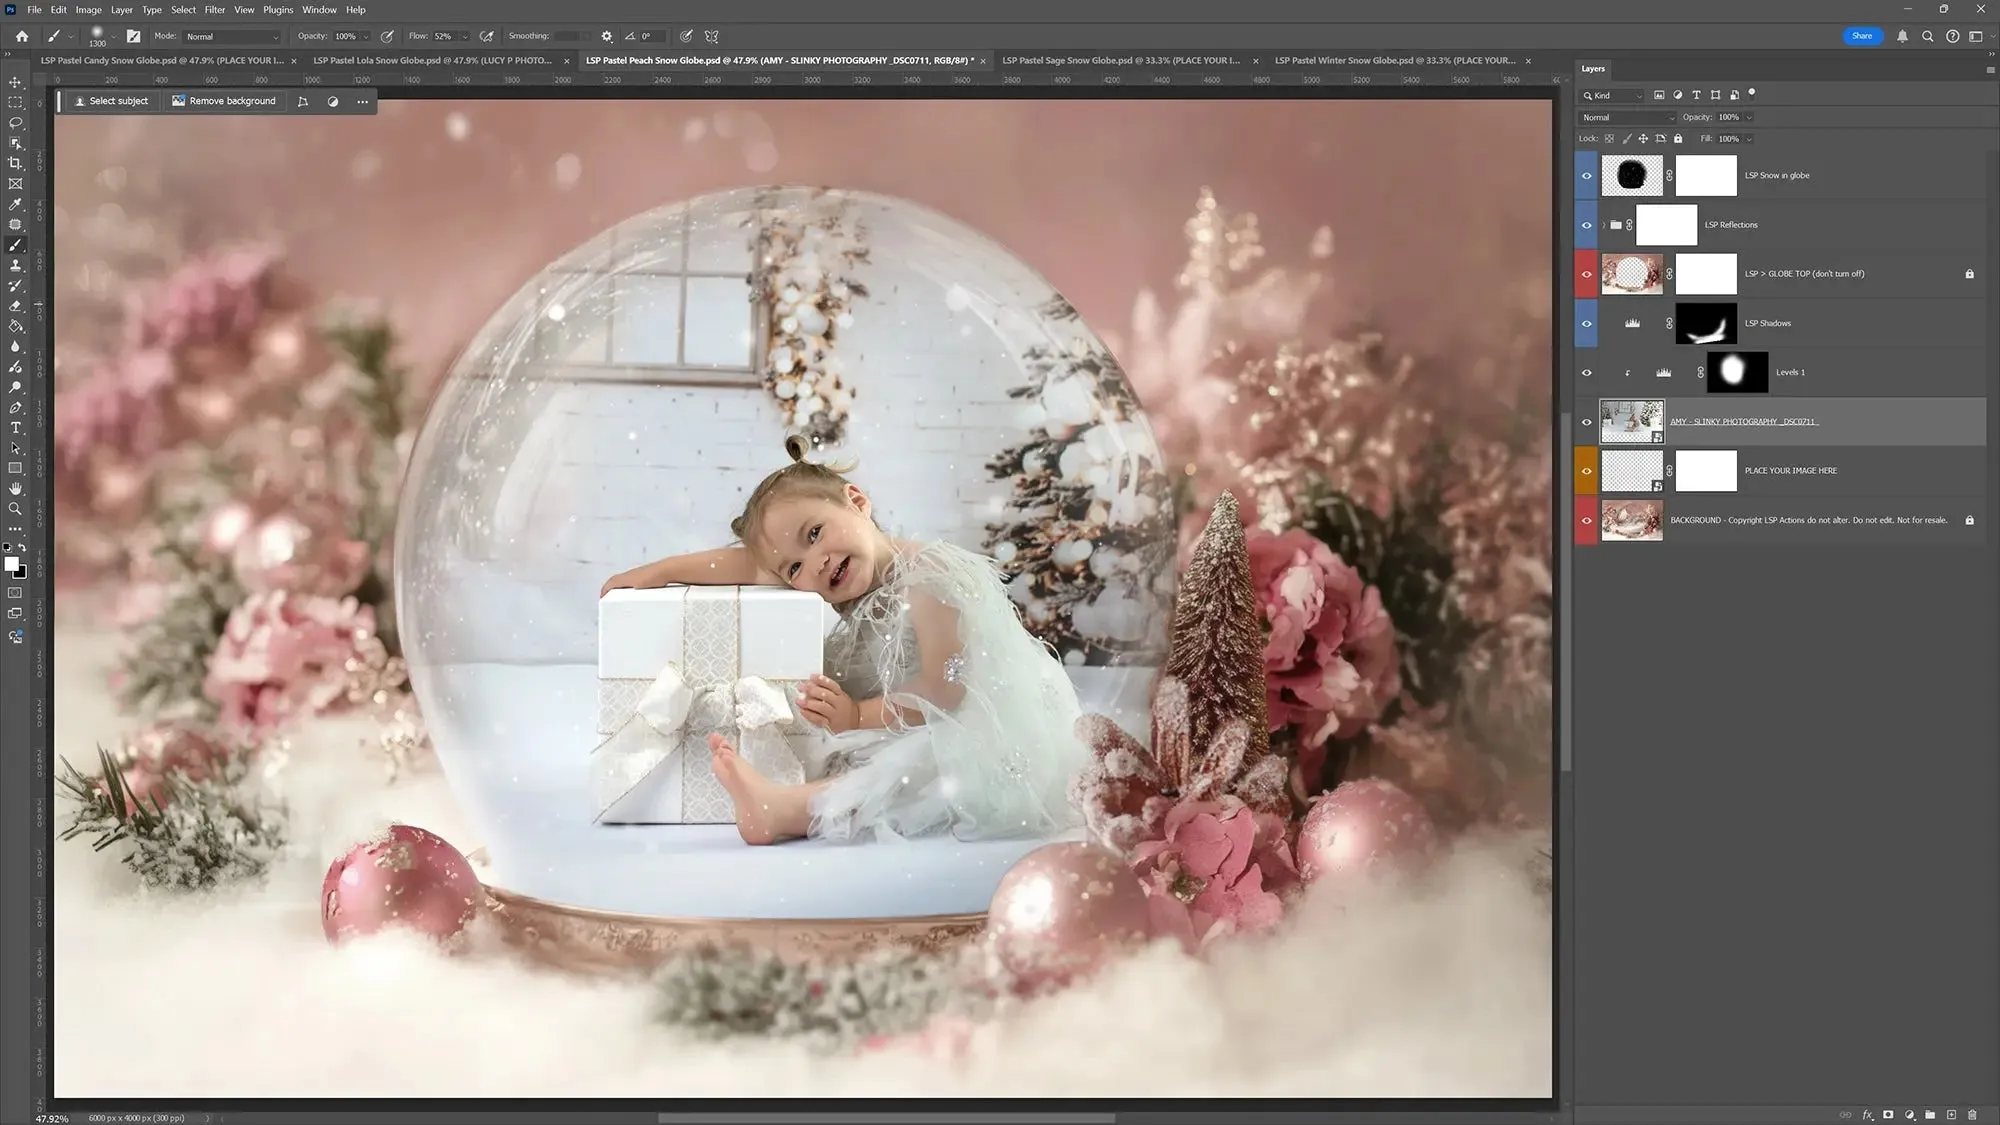The image size is (2000, 1125).
Task: Open the Plugins menu
Action: (278, 9)
